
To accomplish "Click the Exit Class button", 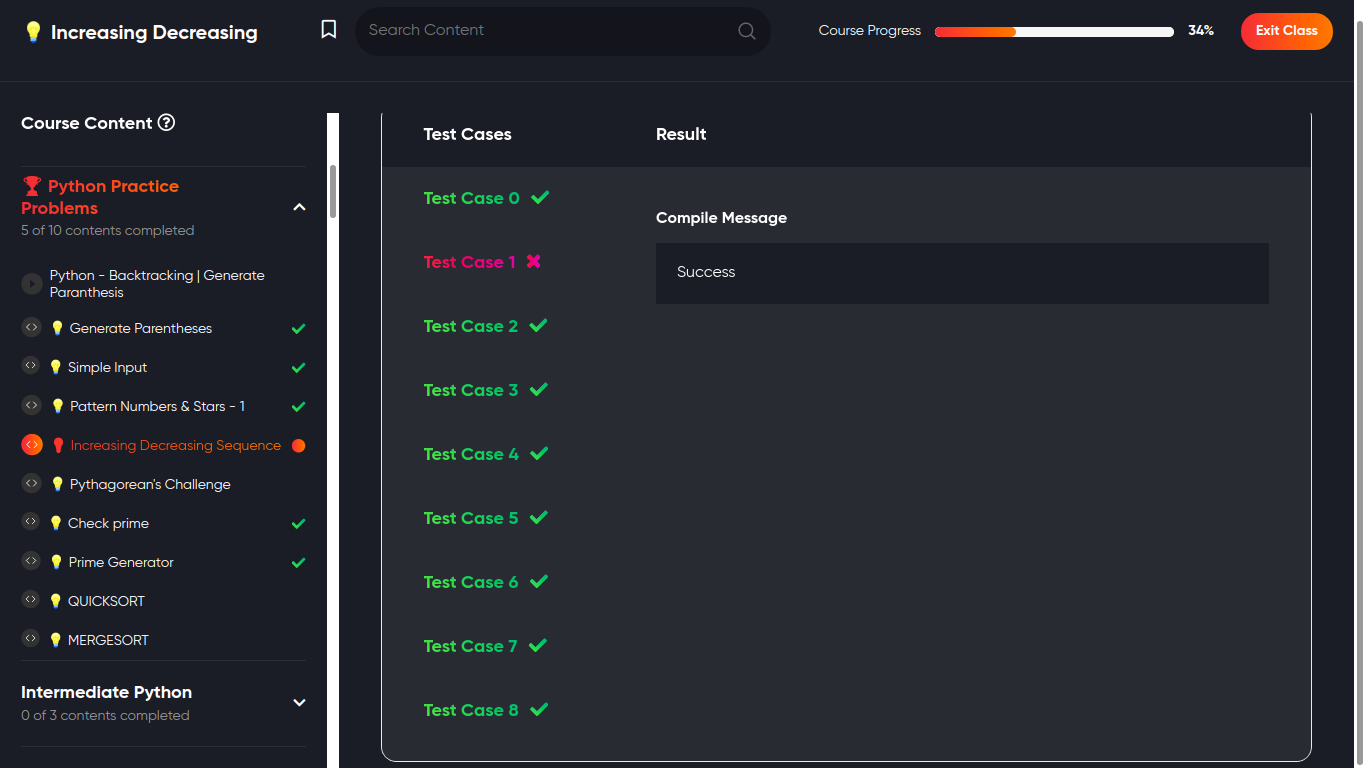I will pyautogui.click(x=1286, y=31).
